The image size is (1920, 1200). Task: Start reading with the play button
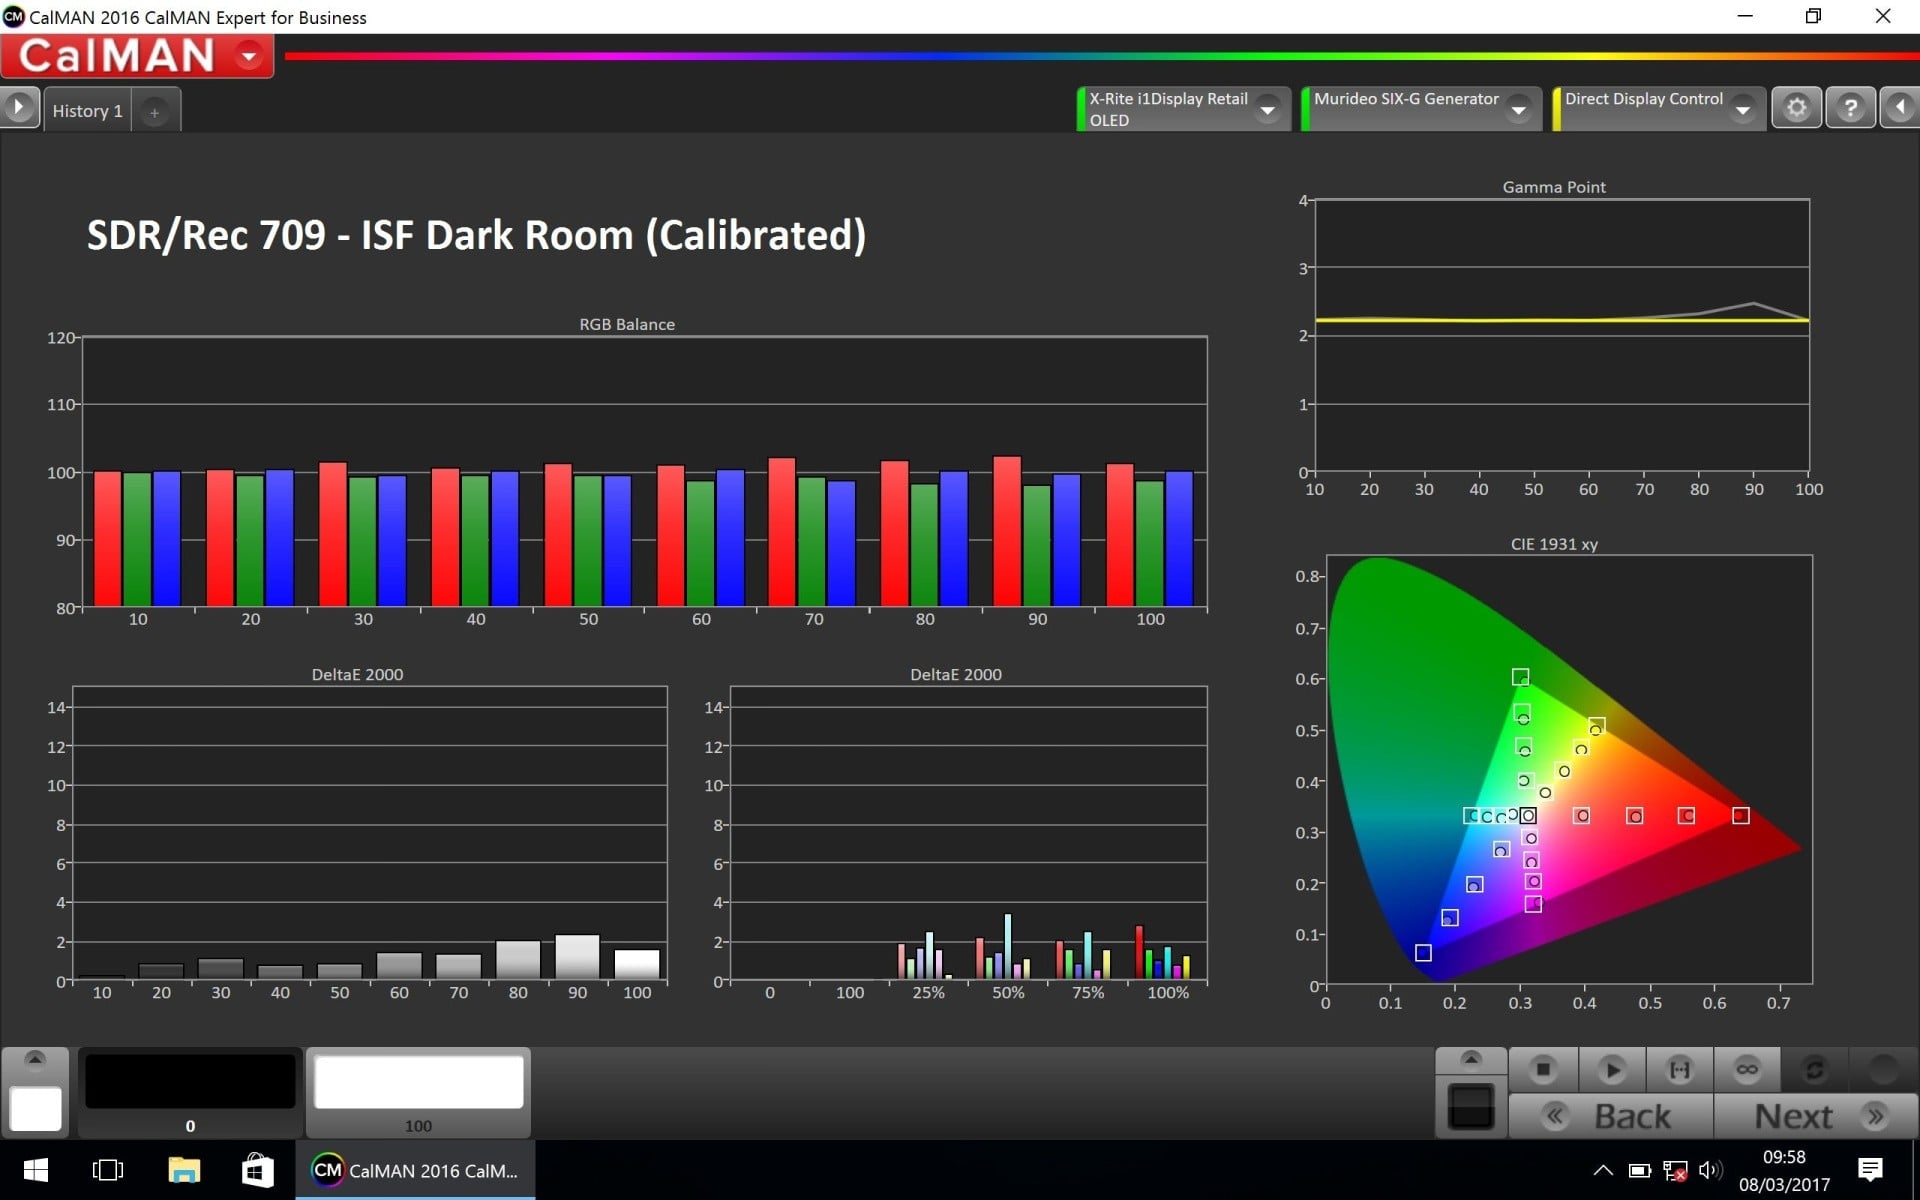tap(1611, 1070)
